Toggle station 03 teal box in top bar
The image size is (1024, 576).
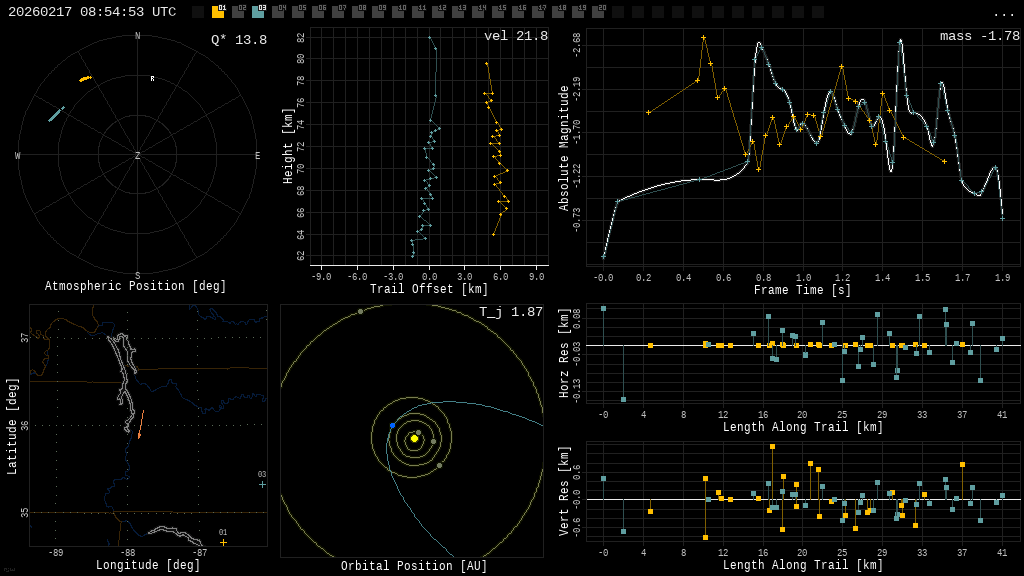pyautogui.click(x=258, y=12)
